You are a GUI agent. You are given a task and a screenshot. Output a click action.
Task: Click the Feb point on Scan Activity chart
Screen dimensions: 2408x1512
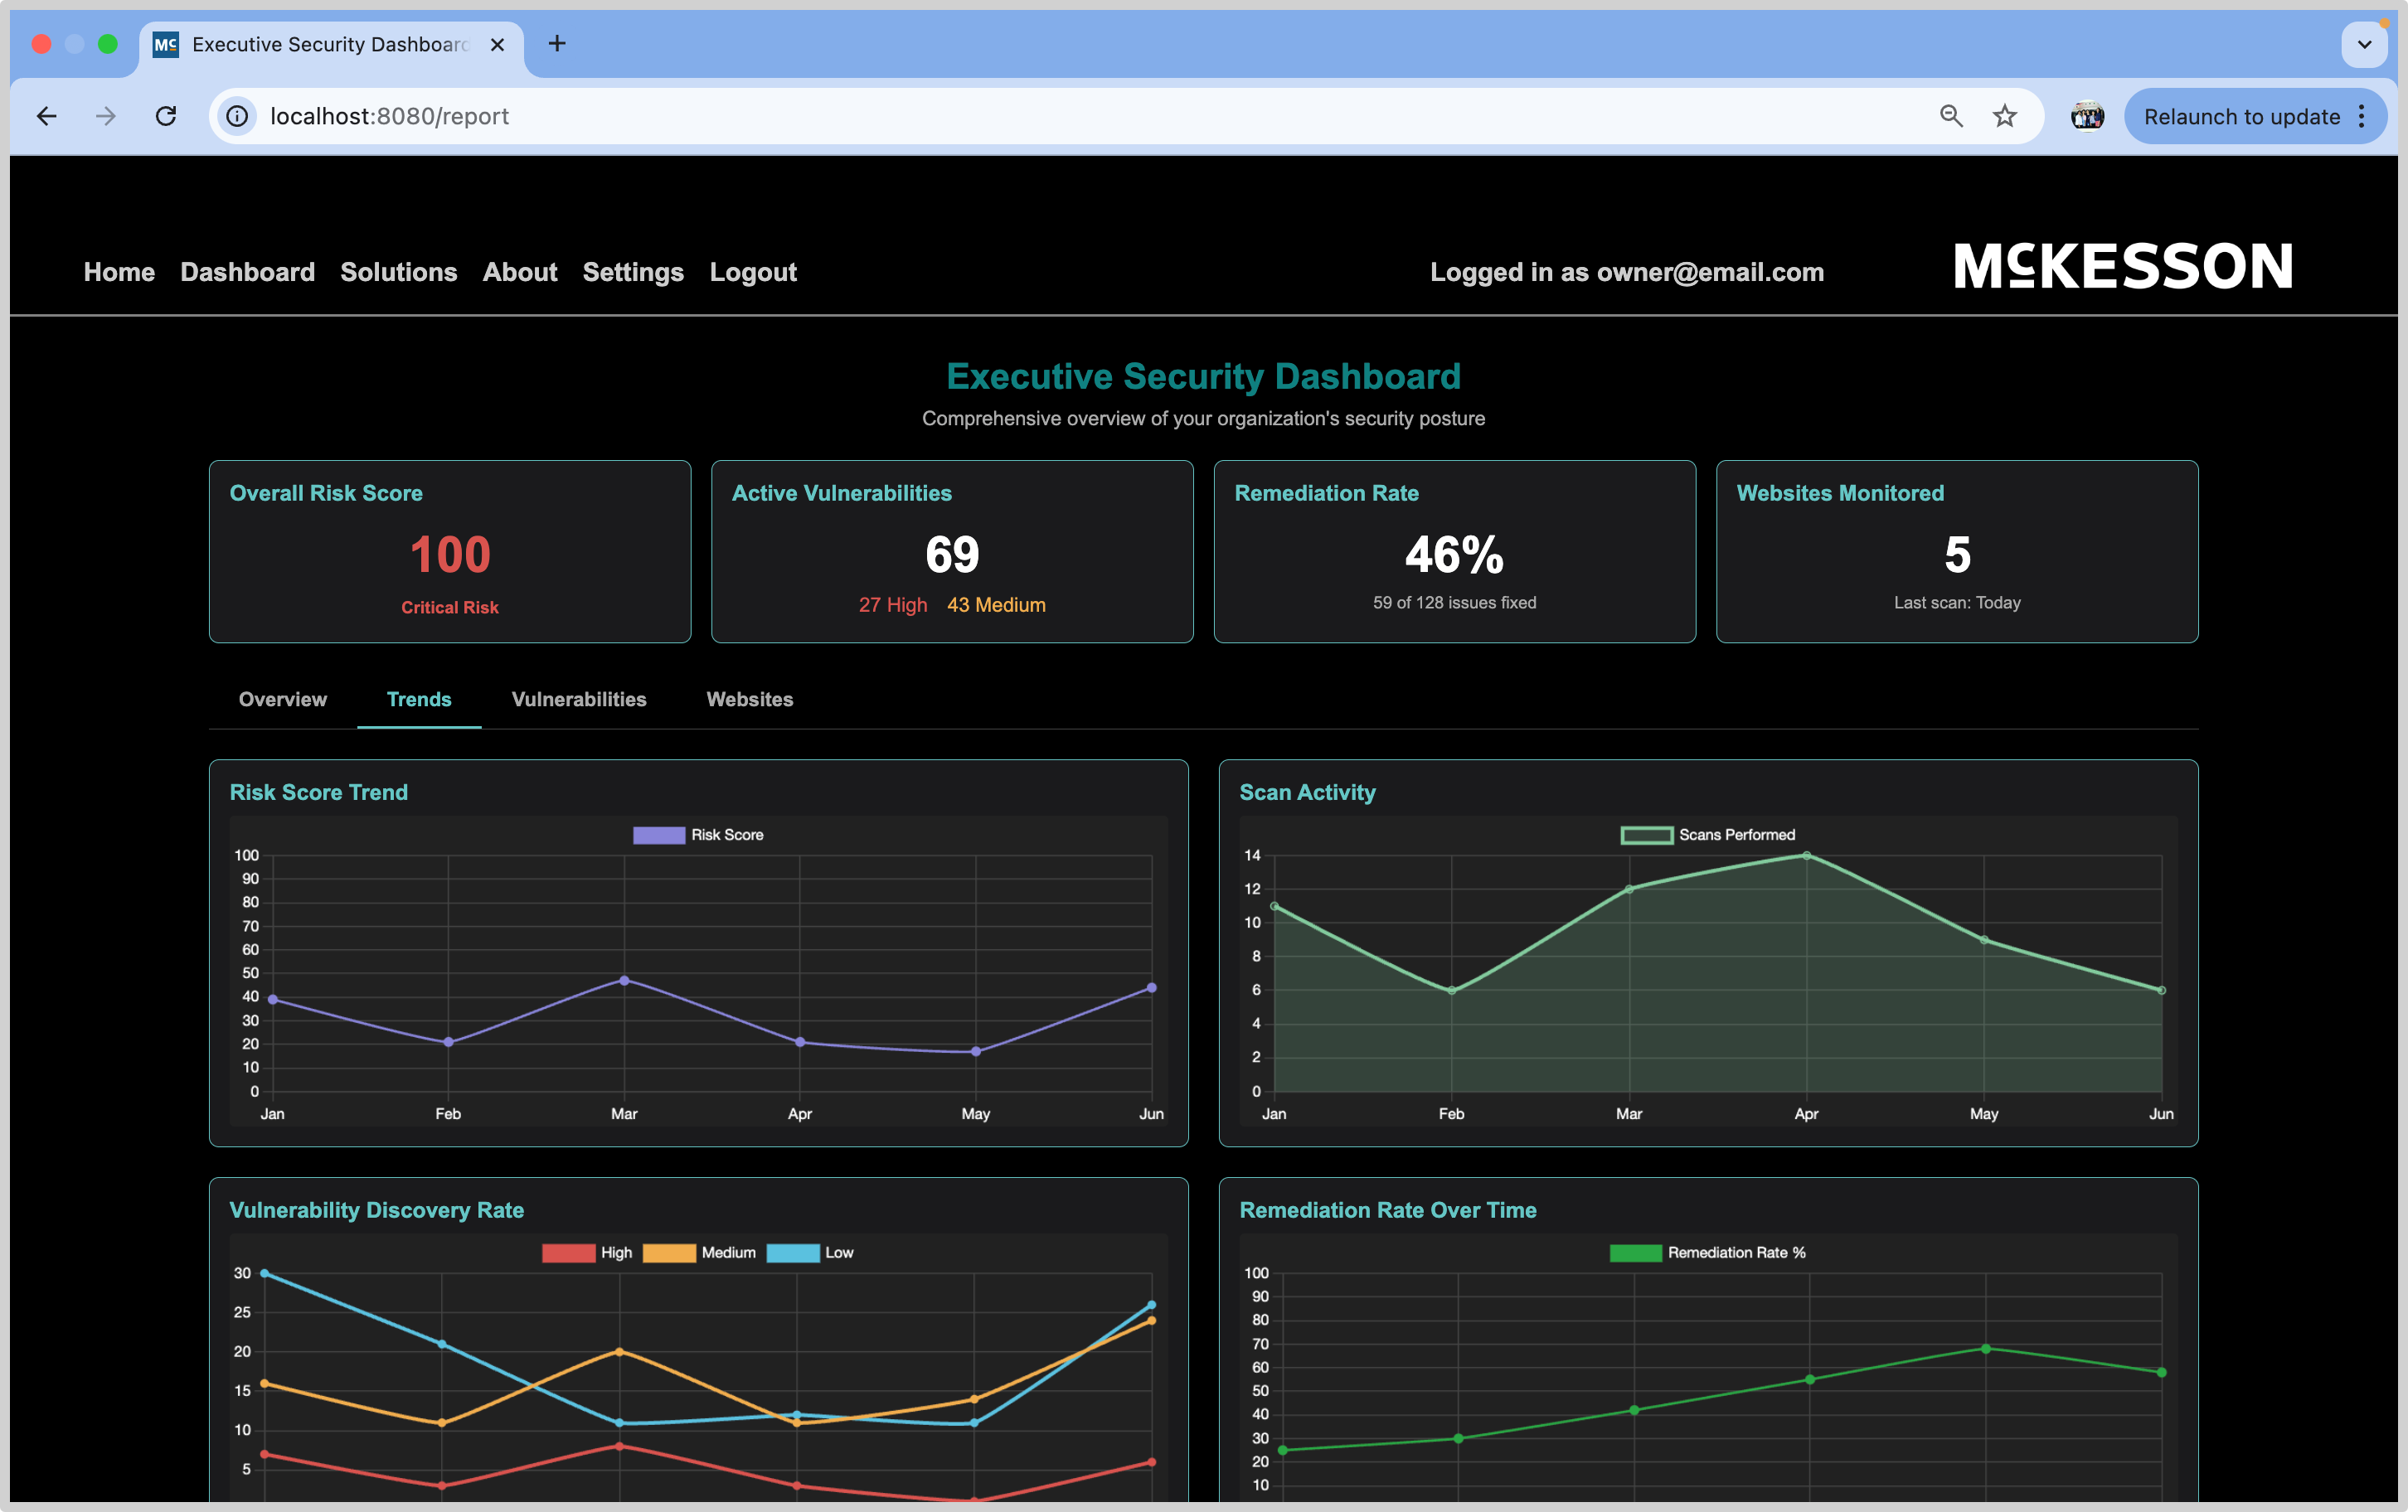(1452, 990)
